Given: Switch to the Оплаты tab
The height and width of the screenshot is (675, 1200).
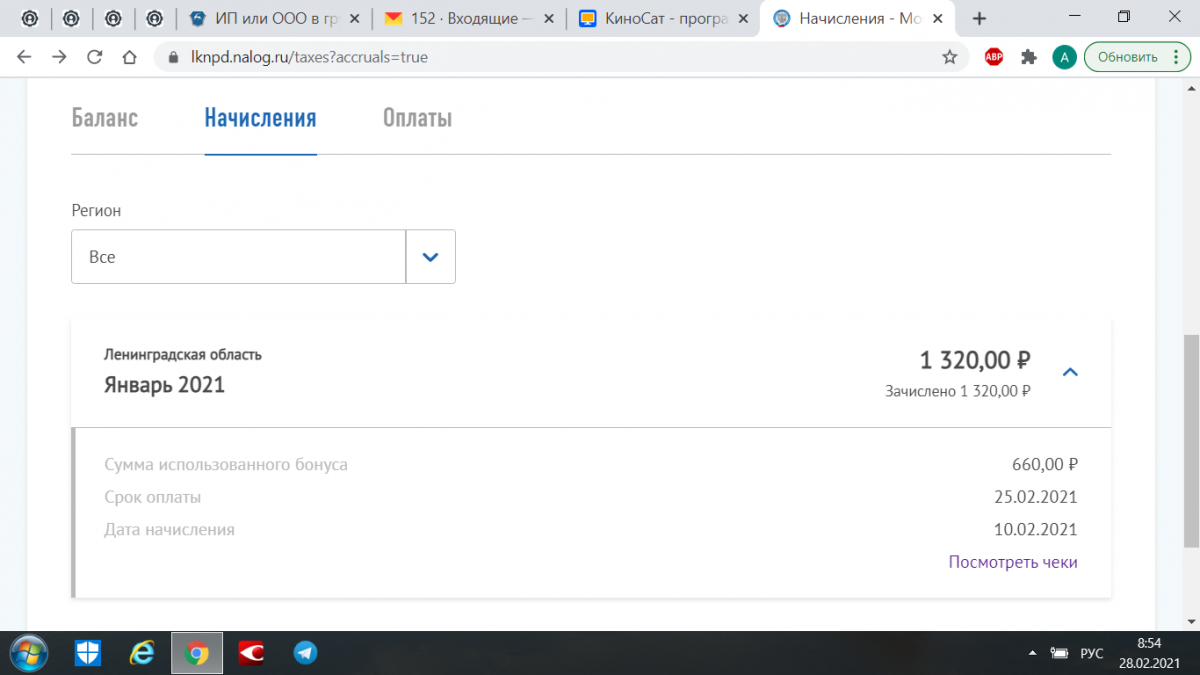Looking at the screenshot, I should (417, 118).
